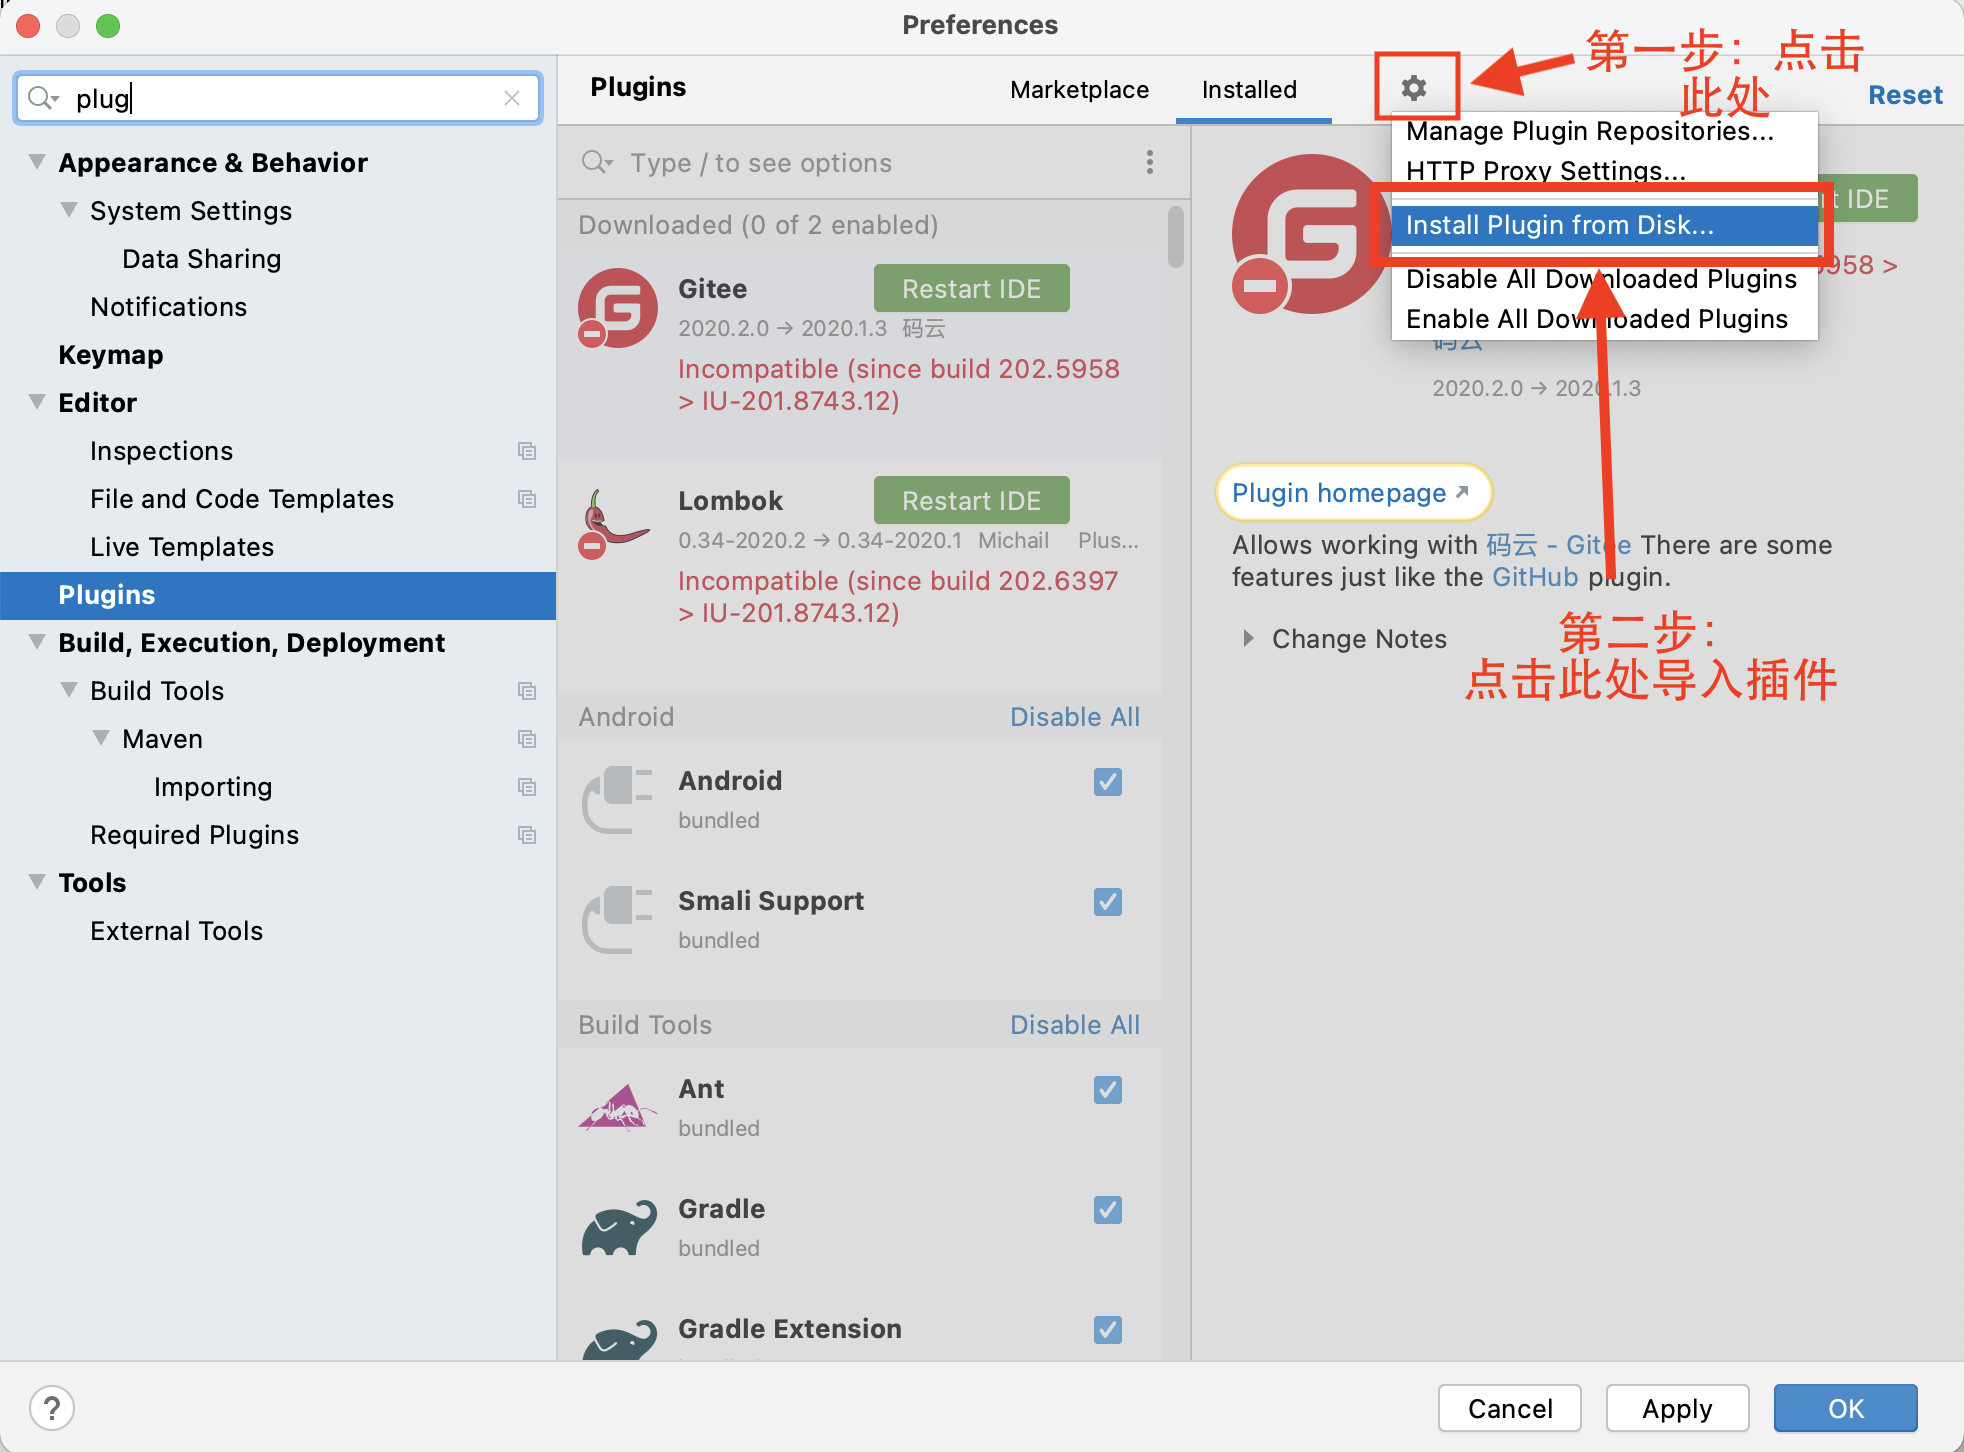
Task: Clear the search field with the X icon
Action: coord(512,98)
